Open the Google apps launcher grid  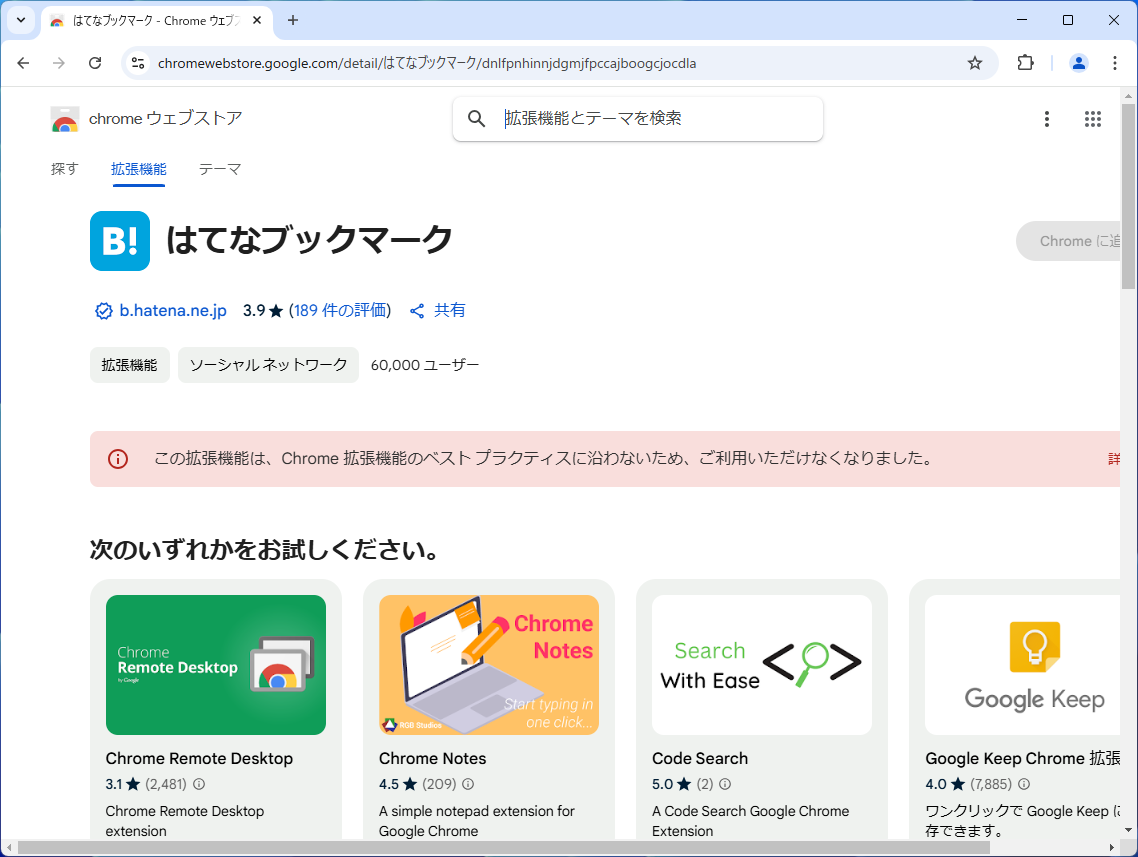pyautogui.click(x=1093, y=118)
